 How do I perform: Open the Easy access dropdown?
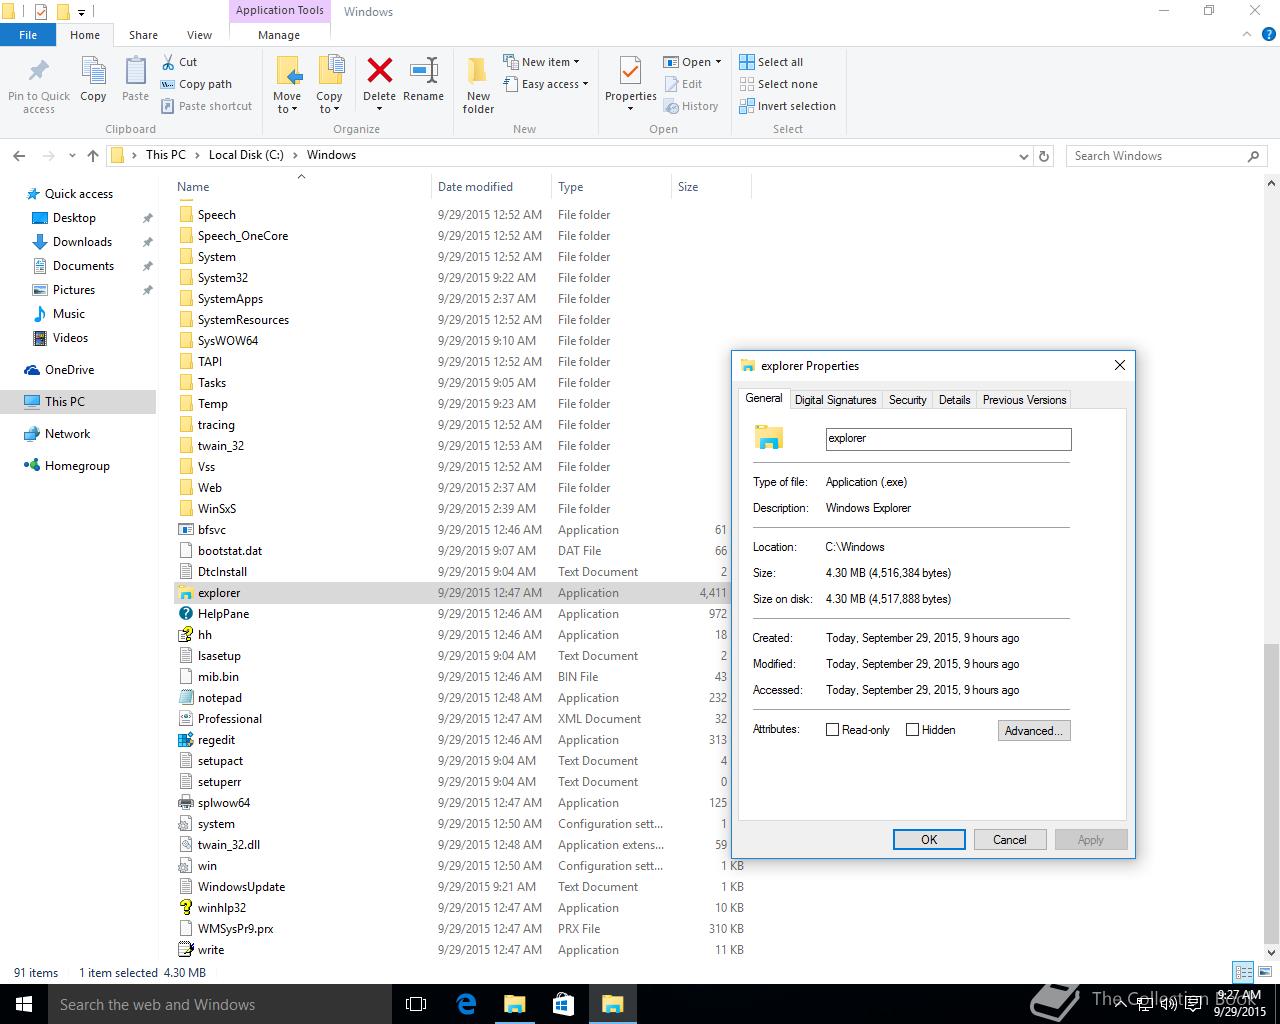pos(548,84)
